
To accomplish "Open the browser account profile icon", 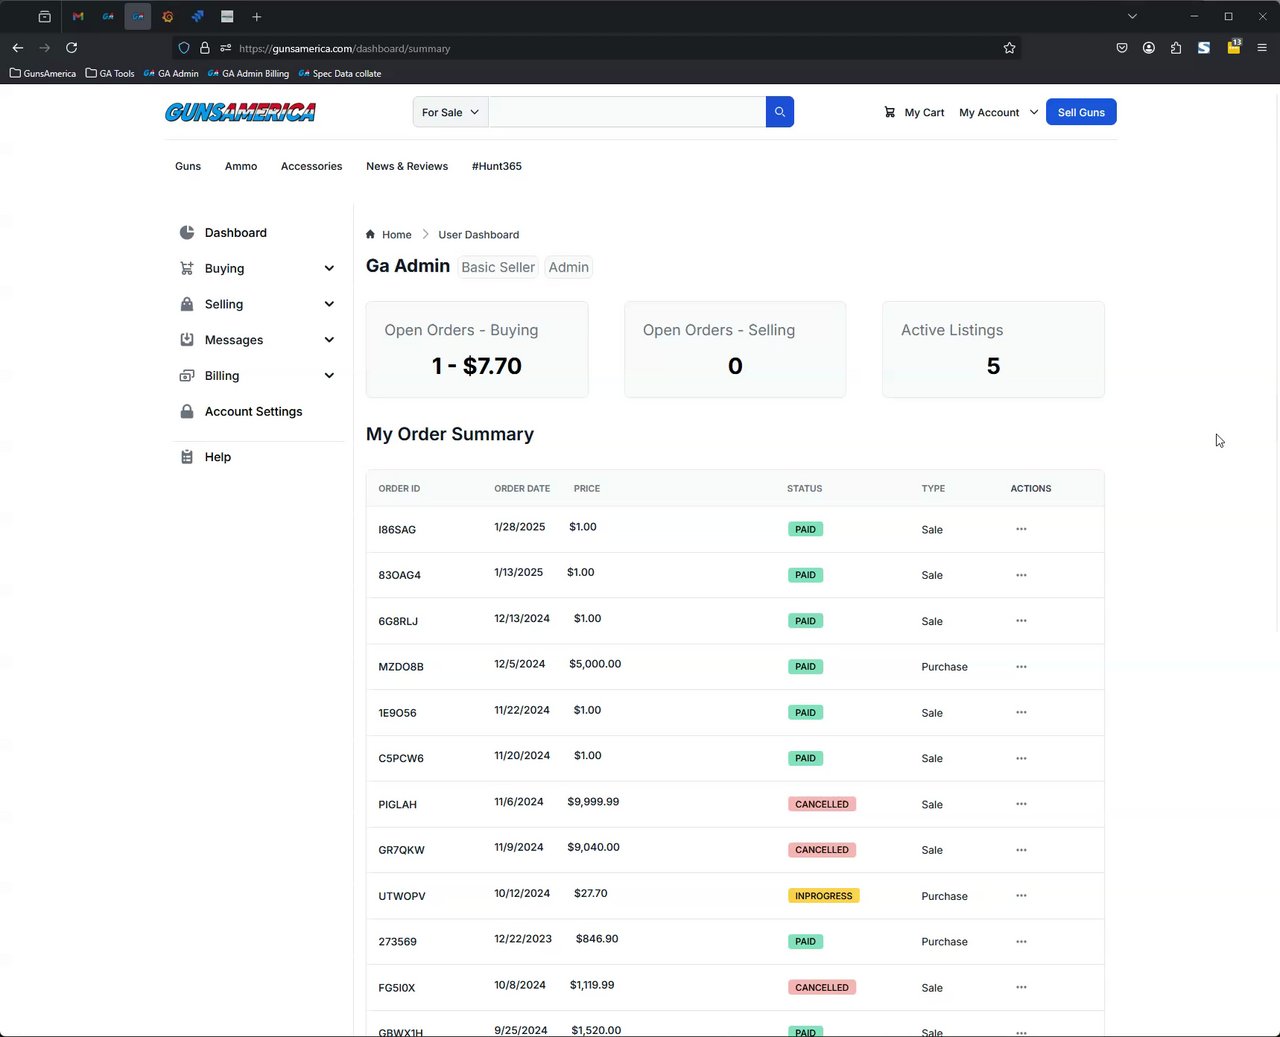I will (x=1149, y=48).
